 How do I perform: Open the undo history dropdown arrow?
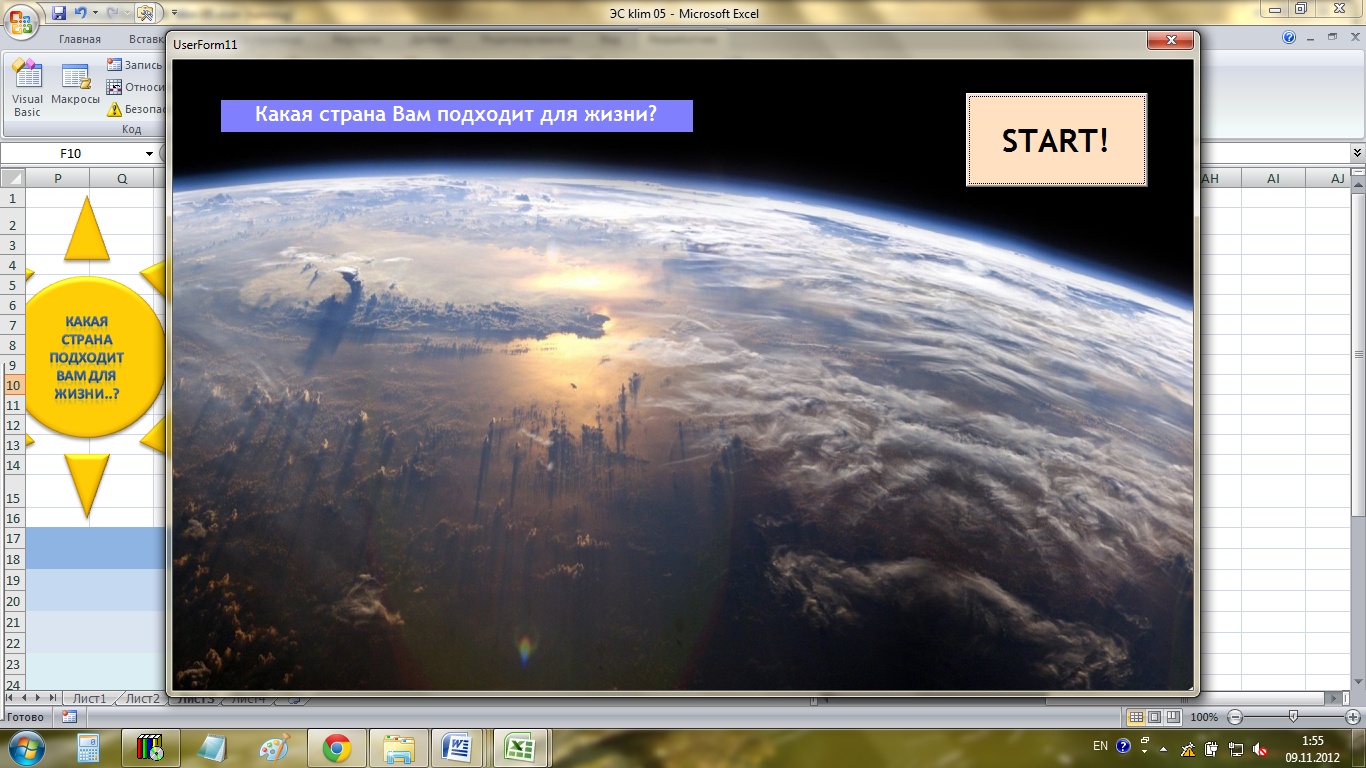[95, 13]
